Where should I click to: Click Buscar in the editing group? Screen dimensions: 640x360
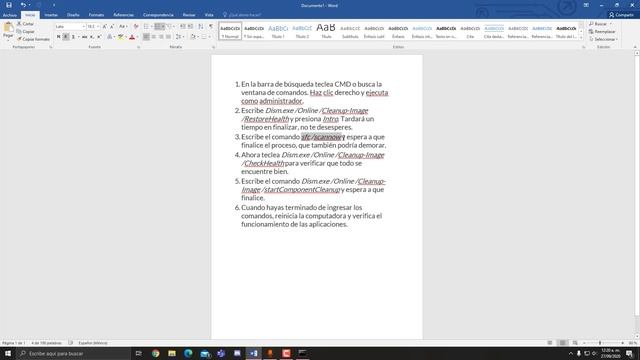pos(600,24)
